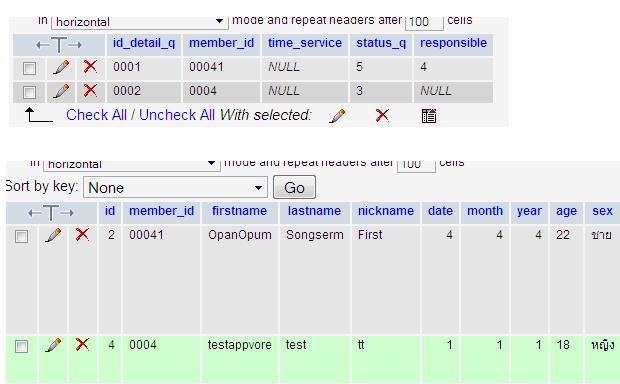Screen dimensions: 620x384
Task: Toggle full texts icon in lower table header
Action: click(51, 213)
